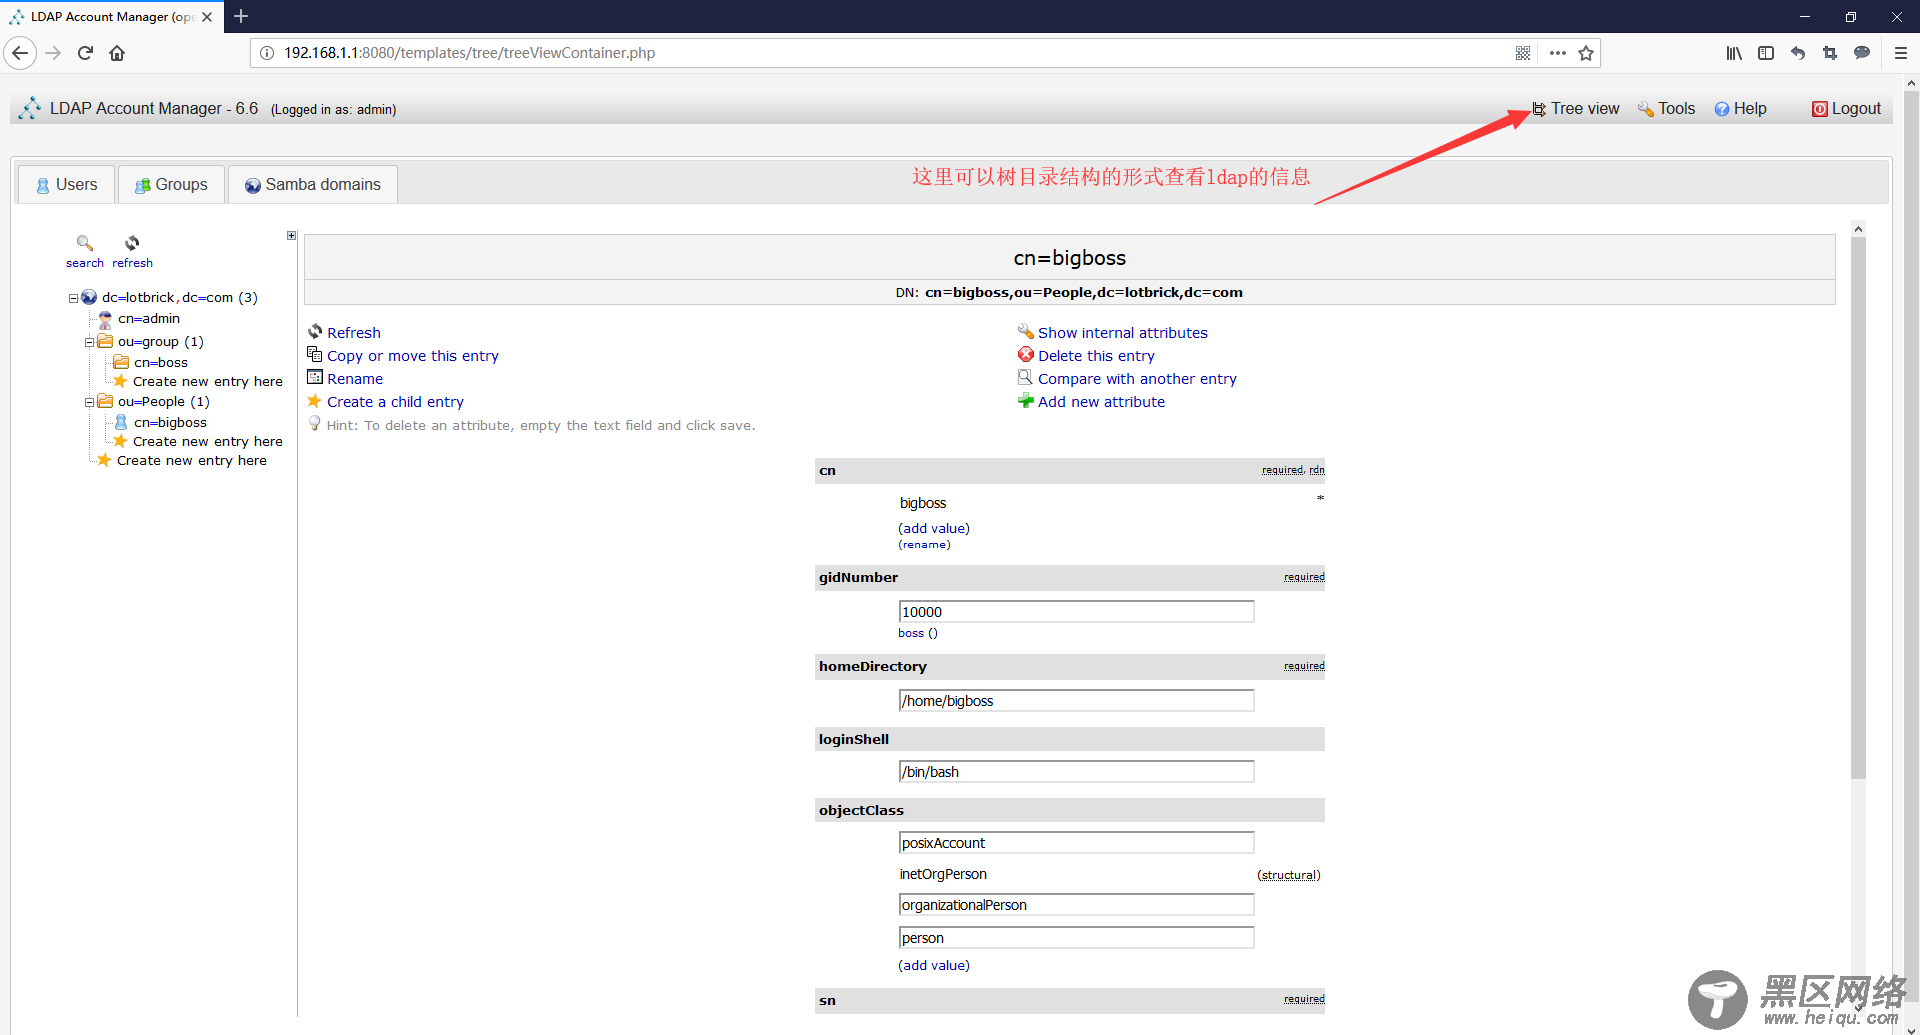Reload the page with browser reload
1920x1035 pixels.
pos(85,53)
